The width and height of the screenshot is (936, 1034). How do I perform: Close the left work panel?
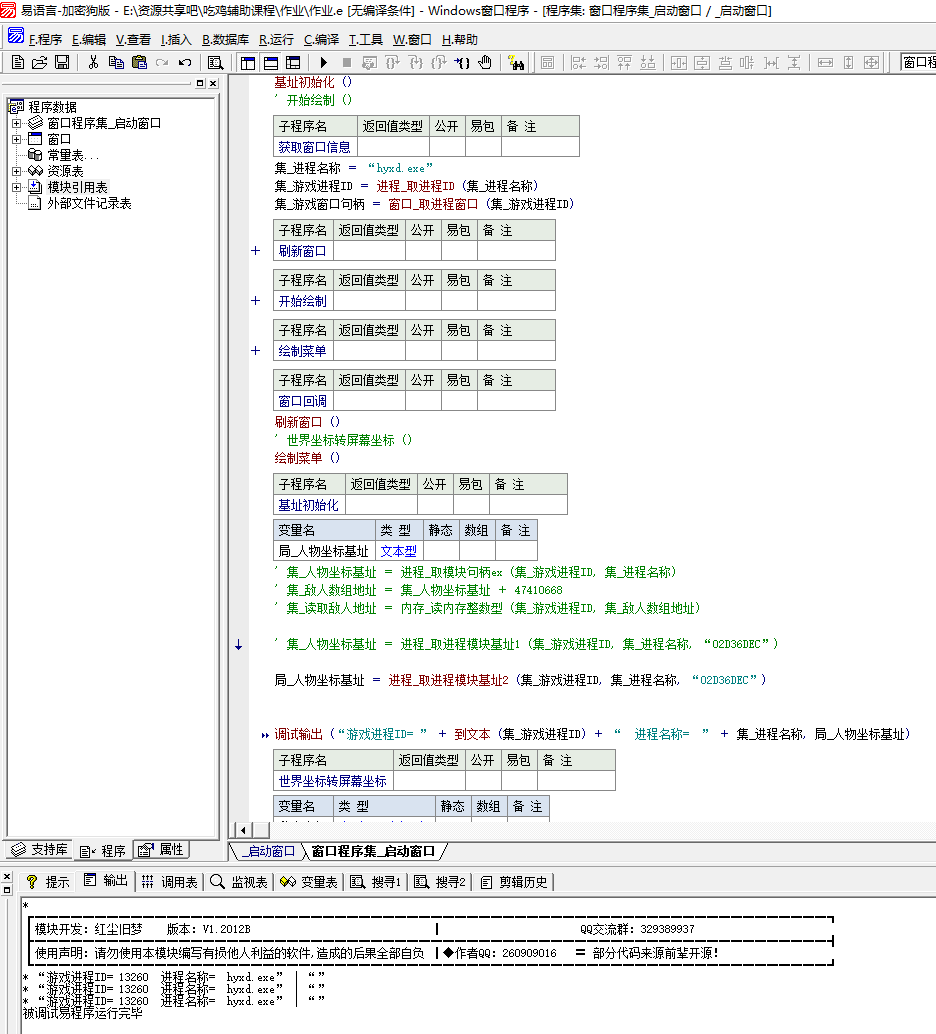(x=213, y=83)
